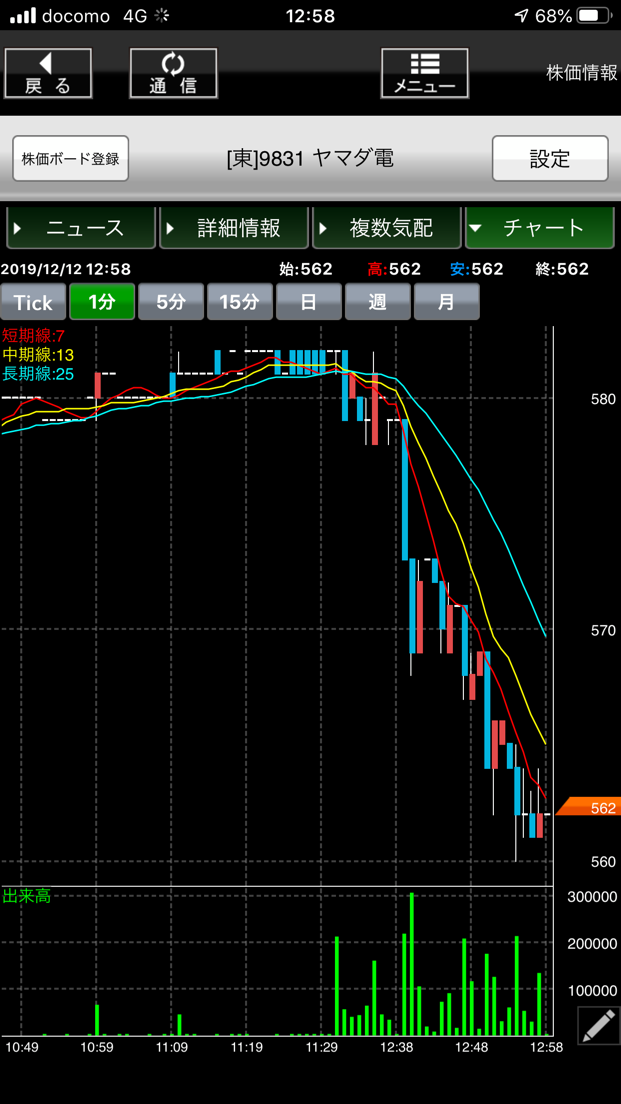Viewport: 621px width, 1104px height.
Task: Switch to 日 daily chart
Action: tap(308, 302)
